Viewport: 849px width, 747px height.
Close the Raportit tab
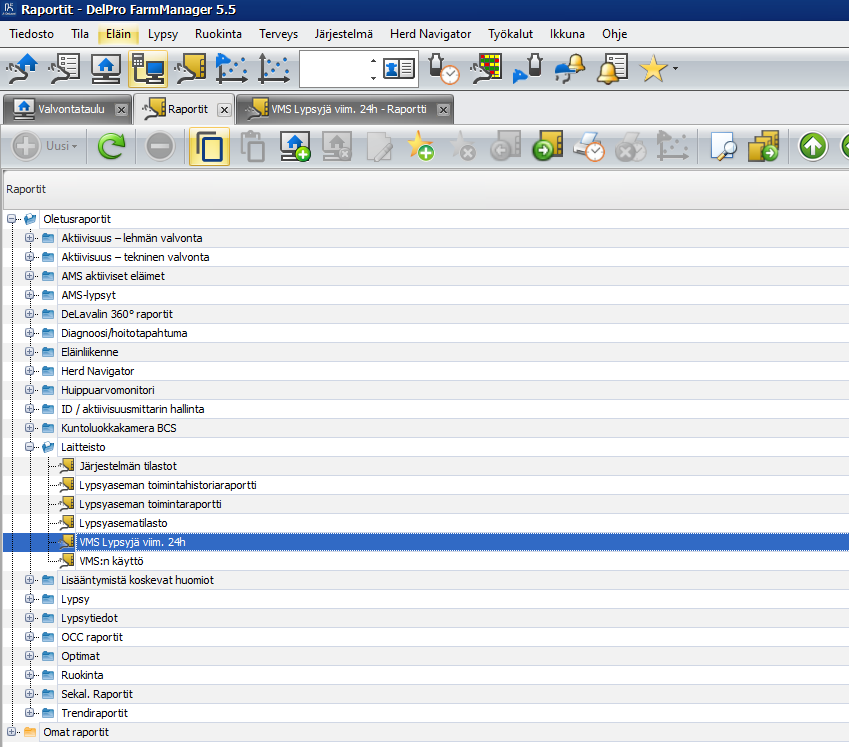pyautogui.click(x=224, y=110)
